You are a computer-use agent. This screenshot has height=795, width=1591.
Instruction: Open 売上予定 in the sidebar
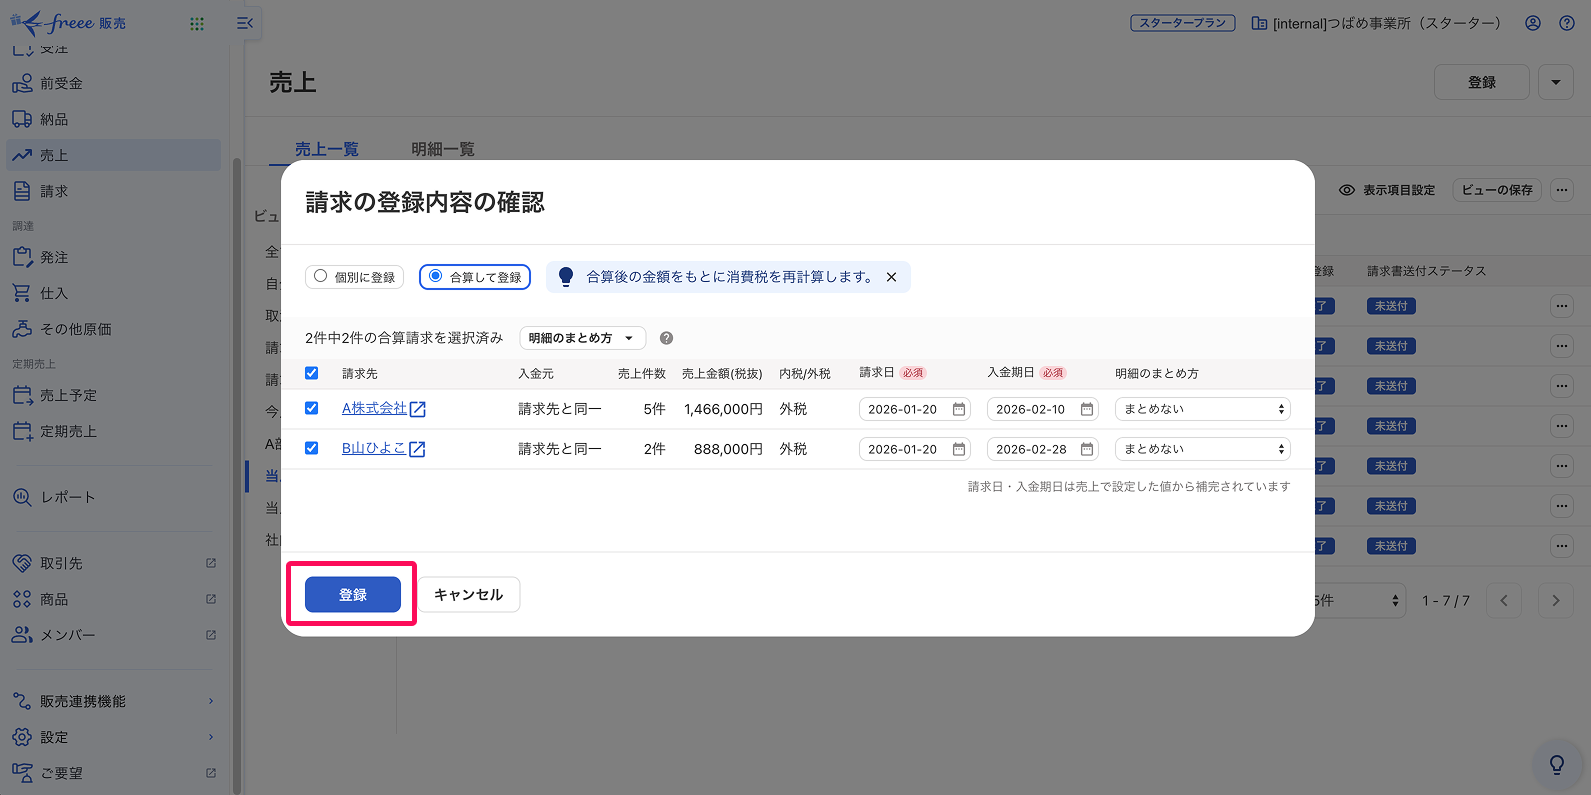(x=112, y=395)
